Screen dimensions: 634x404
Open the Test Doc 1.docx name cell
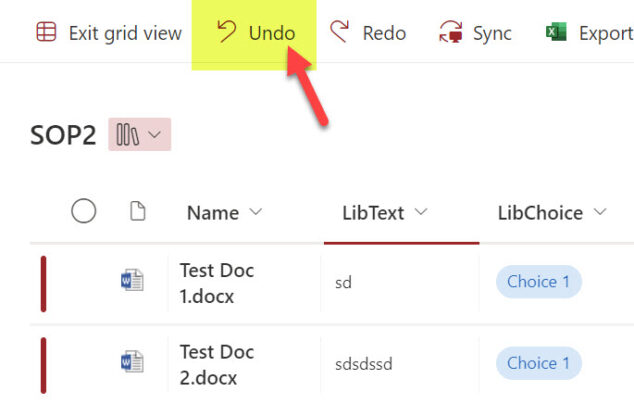click(x=244, y=283)
